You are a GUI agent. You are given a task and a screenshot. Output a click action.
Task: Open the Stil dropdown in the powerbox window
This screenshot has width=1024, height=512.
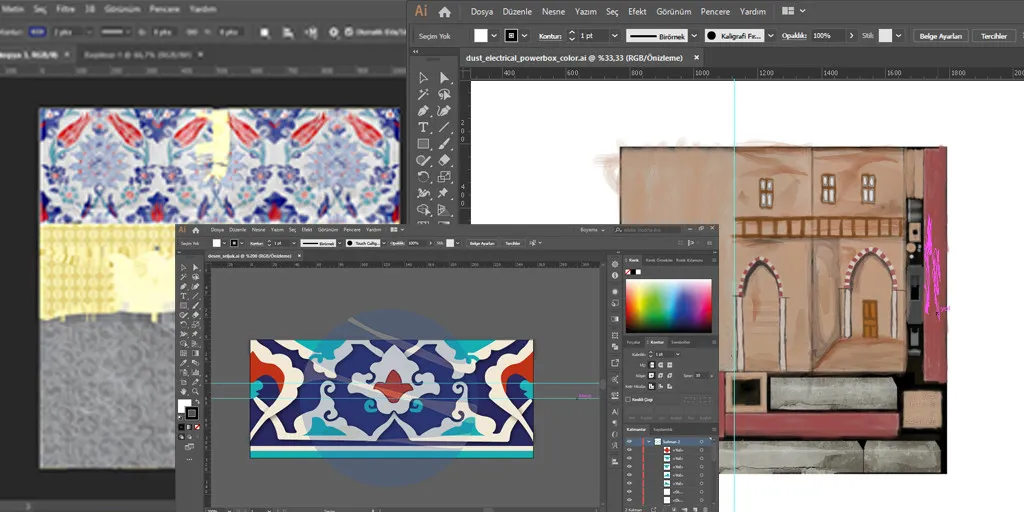(899, 36)
